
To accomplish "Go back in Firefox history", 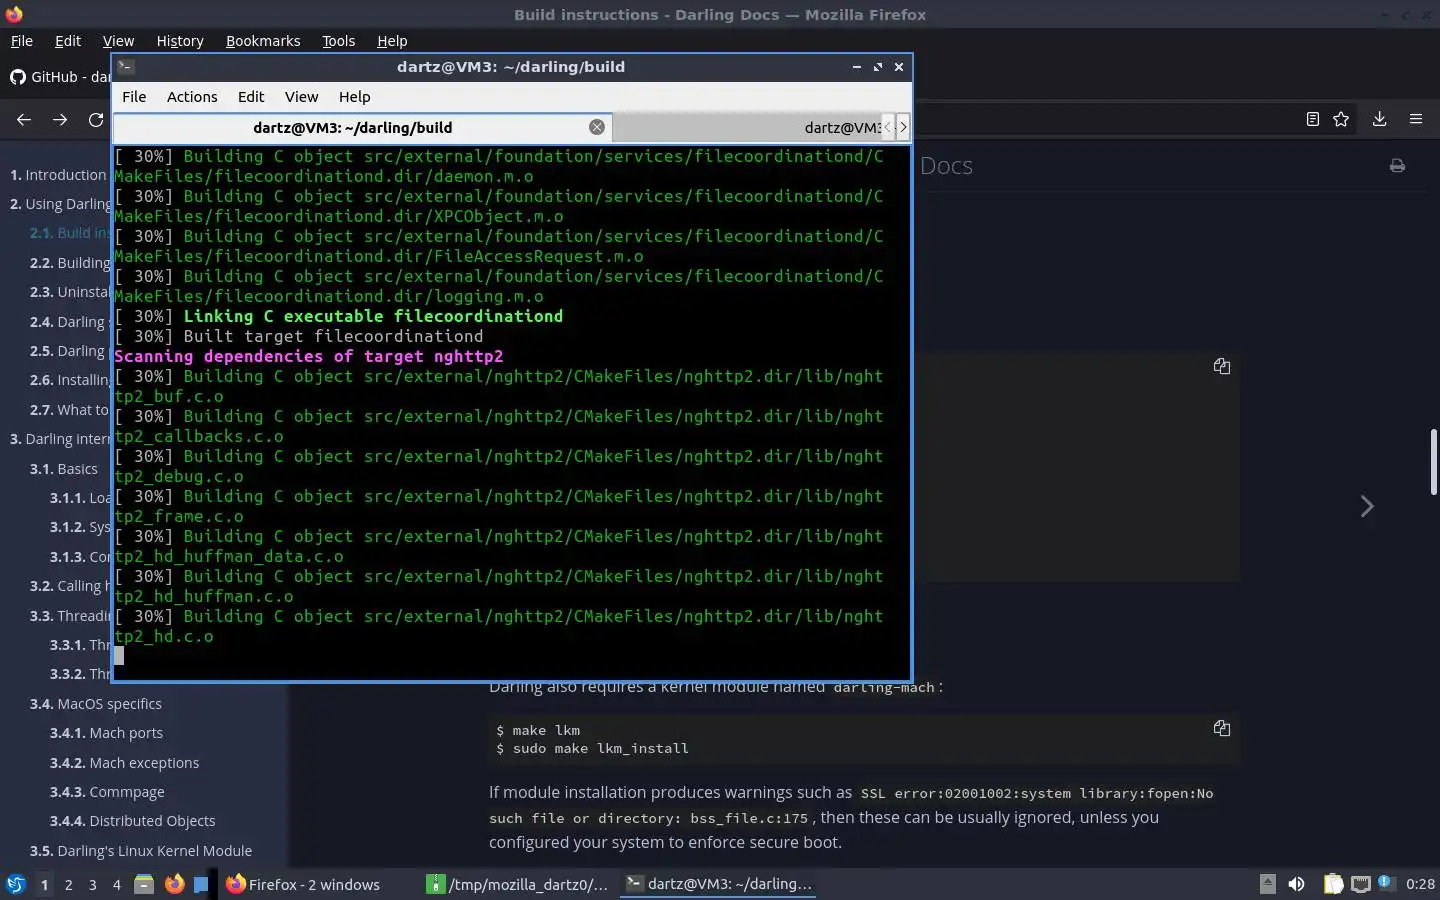I will (x=24, y=119).
